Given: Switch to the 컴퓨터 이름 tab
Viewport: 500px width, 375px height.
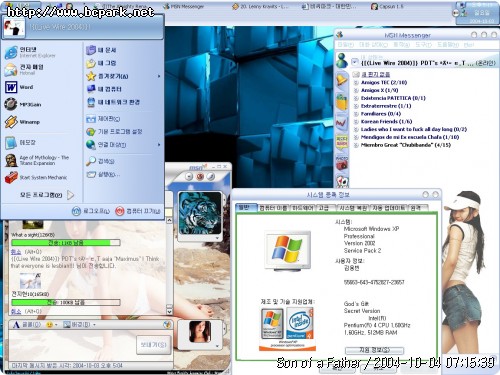Looking at the screenshot, I should pyautogui.click(x=273, y=208).
